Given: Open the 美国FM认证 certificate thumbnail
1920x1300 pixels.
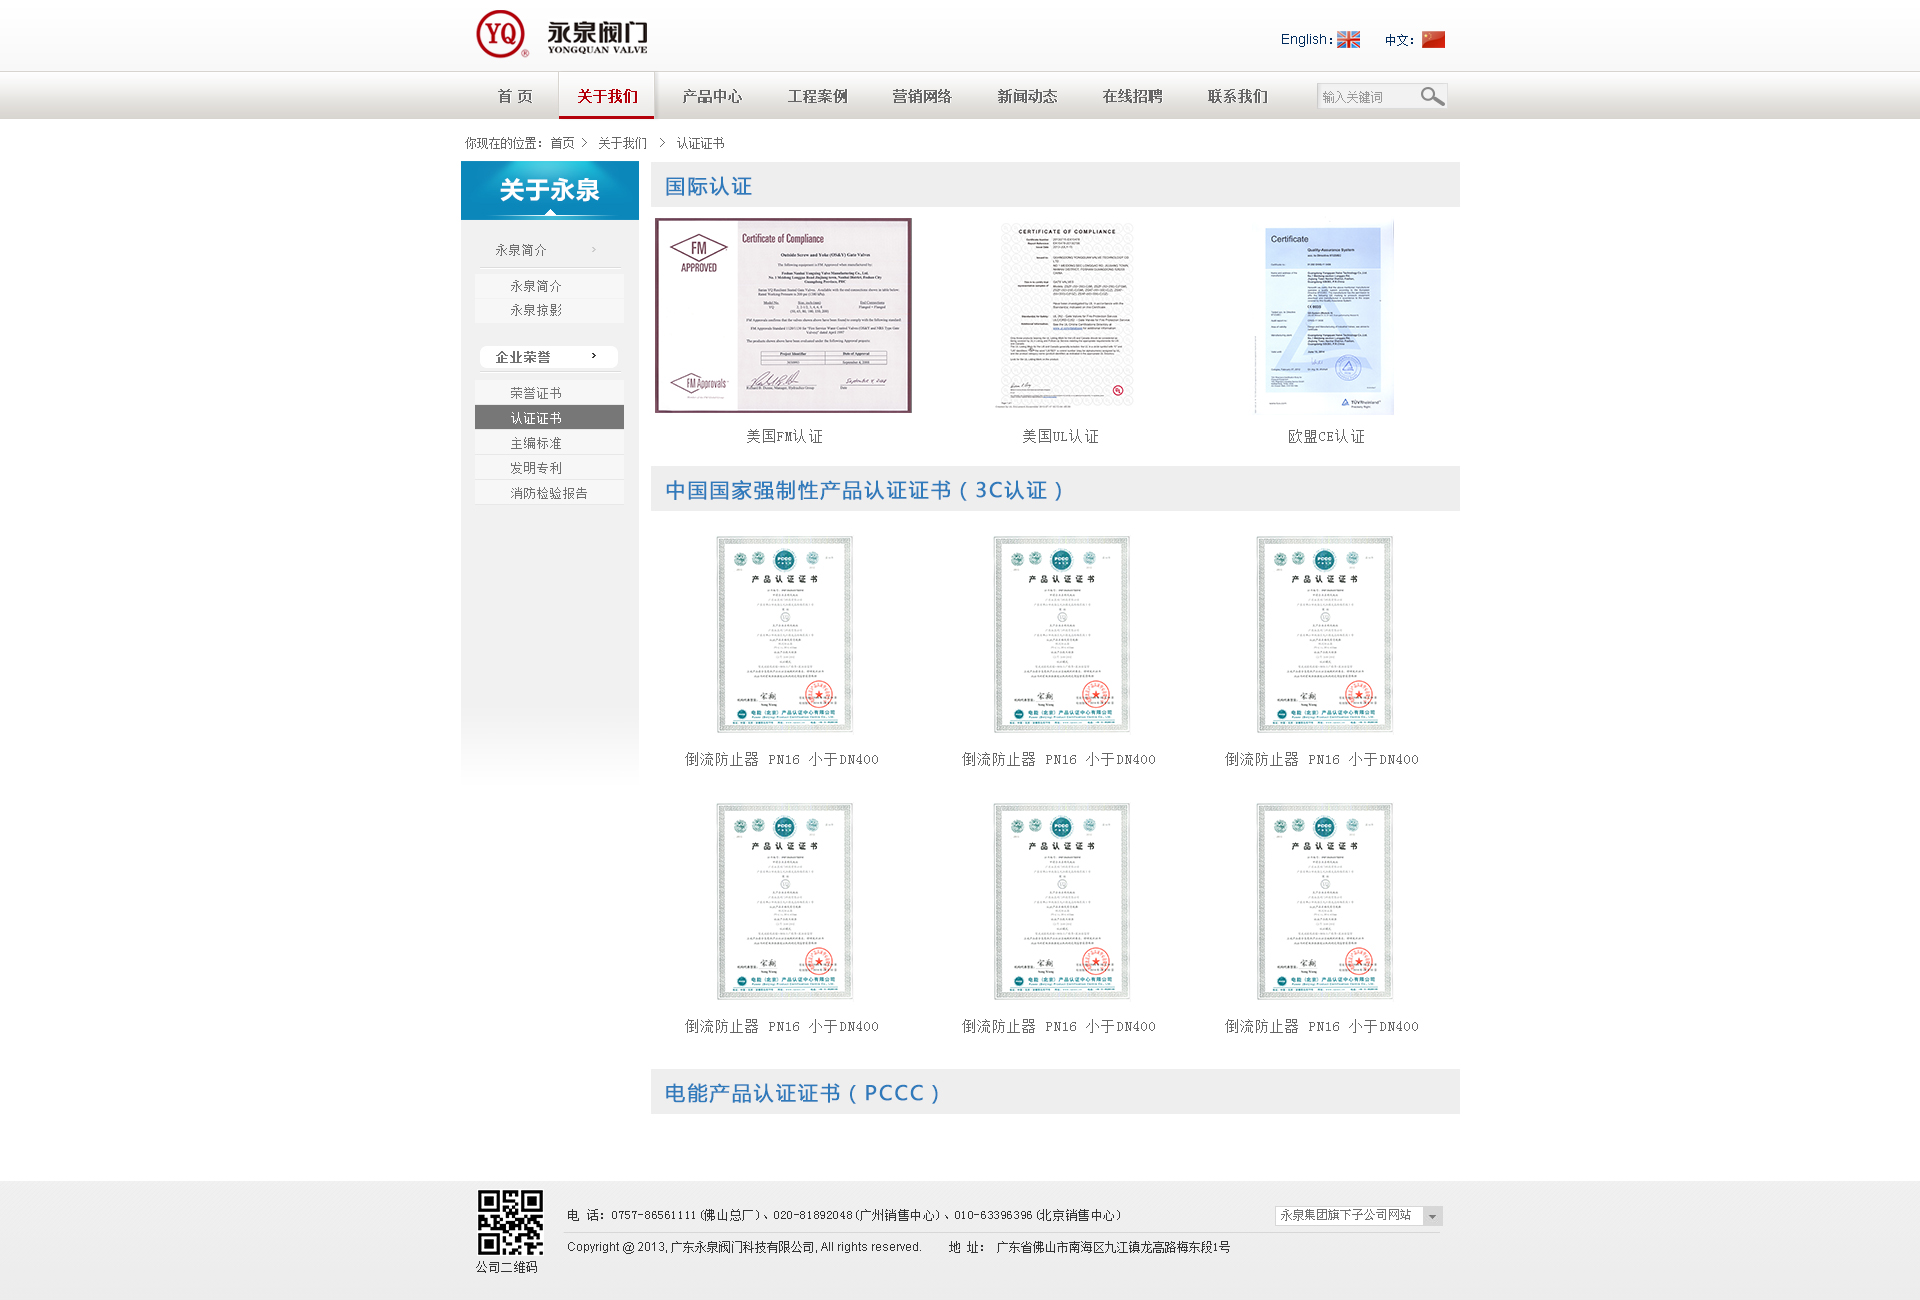Looking at the screenshot, I should pos(783,316).
